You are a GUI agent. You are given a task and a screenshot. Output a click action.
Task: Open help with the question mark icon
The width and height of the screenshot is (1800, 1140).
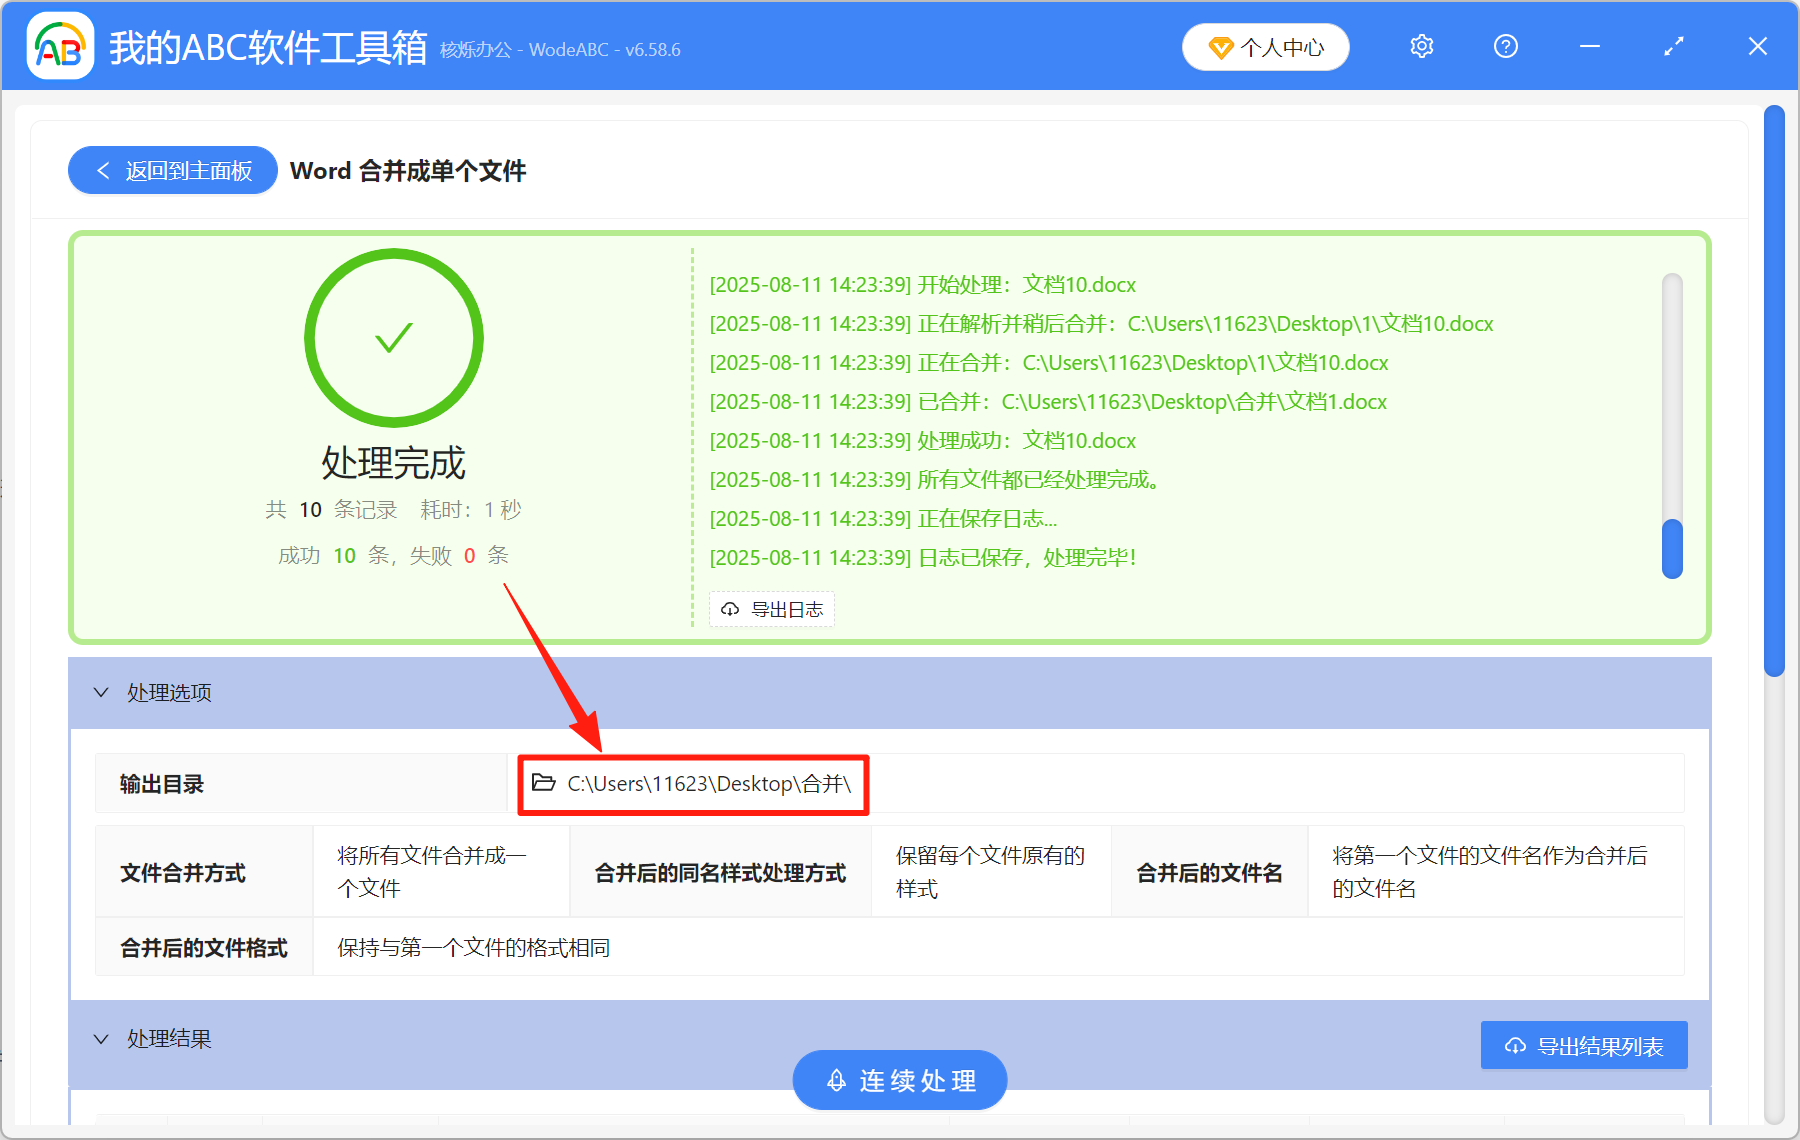coord(1505,46)
